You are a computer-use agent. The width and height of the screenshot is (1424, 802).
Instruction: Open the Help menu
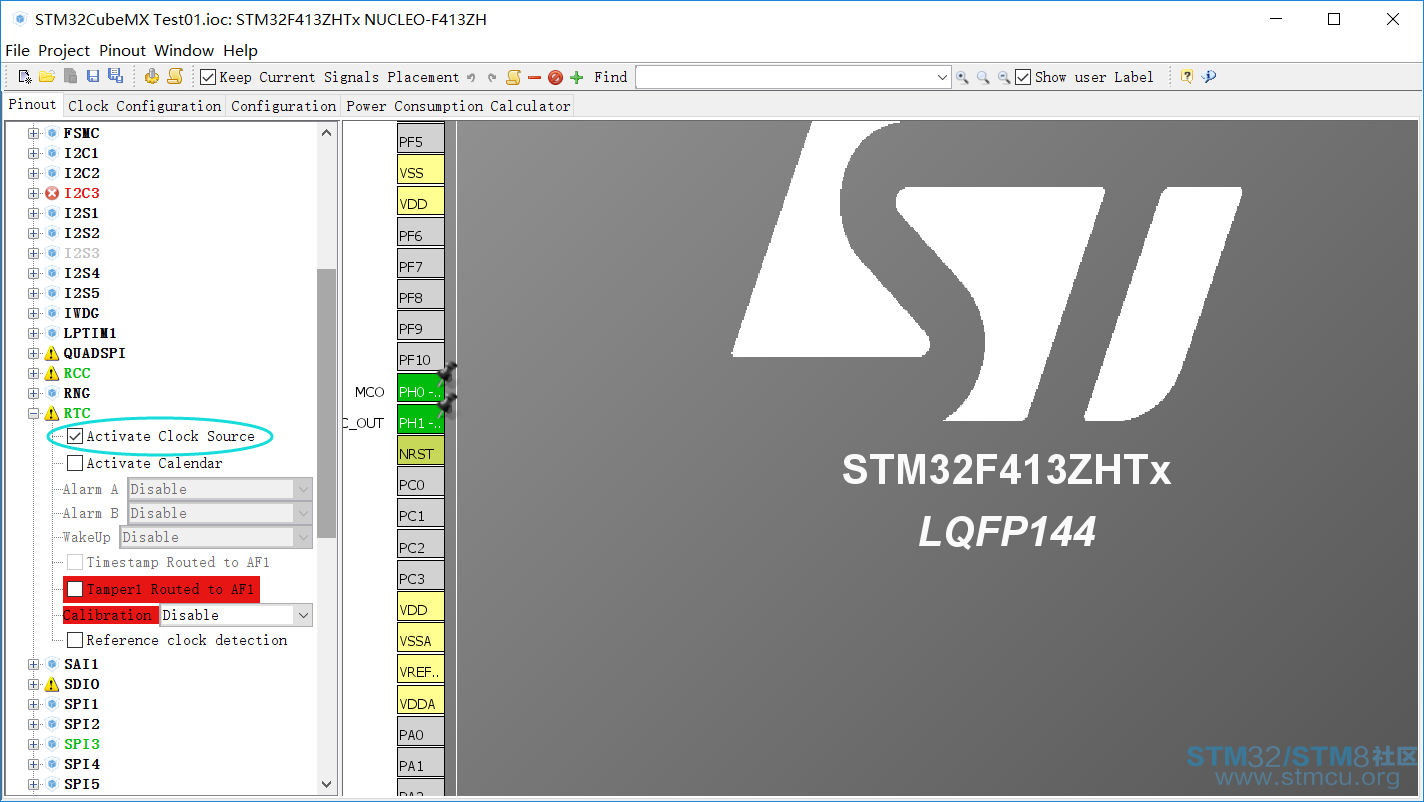click(240, 50)
